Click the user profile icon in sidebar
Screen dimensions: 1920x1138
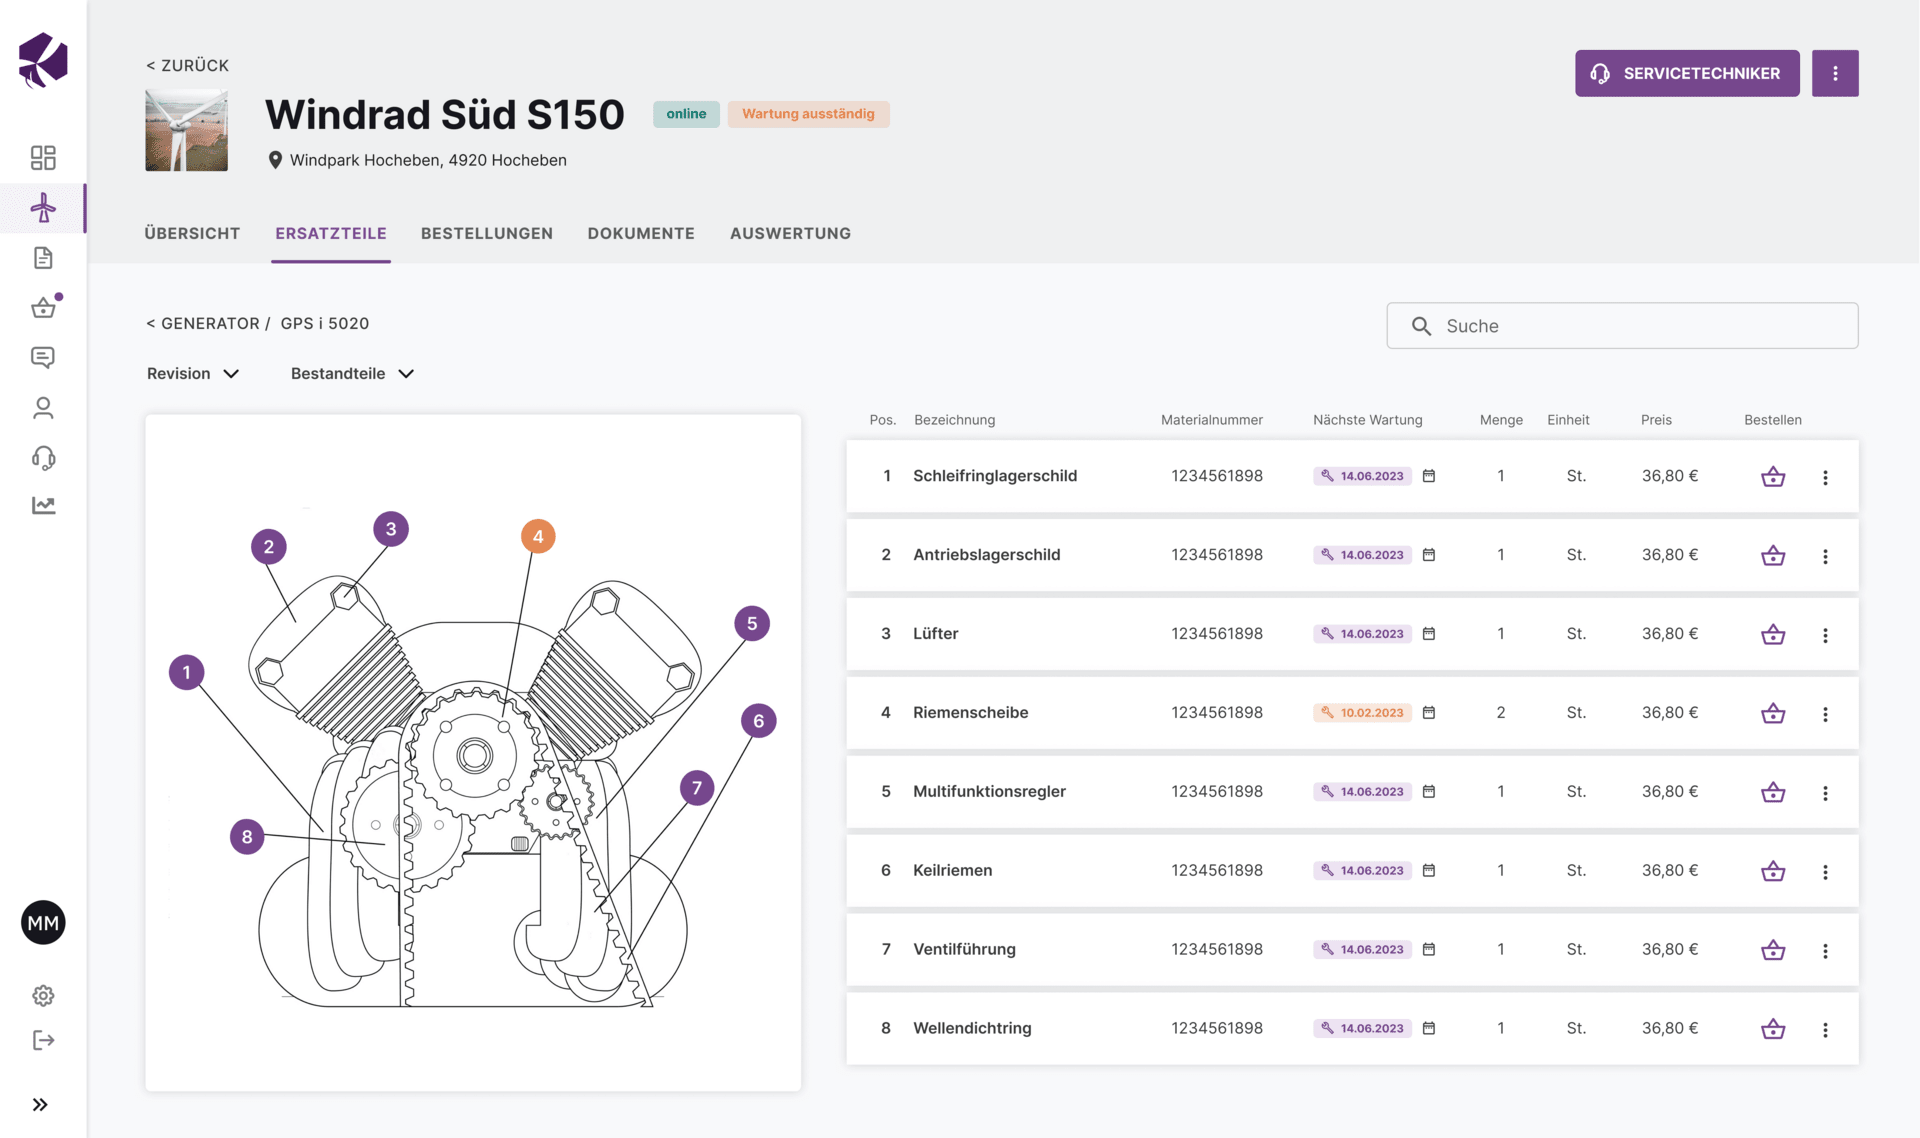(43, 408)
